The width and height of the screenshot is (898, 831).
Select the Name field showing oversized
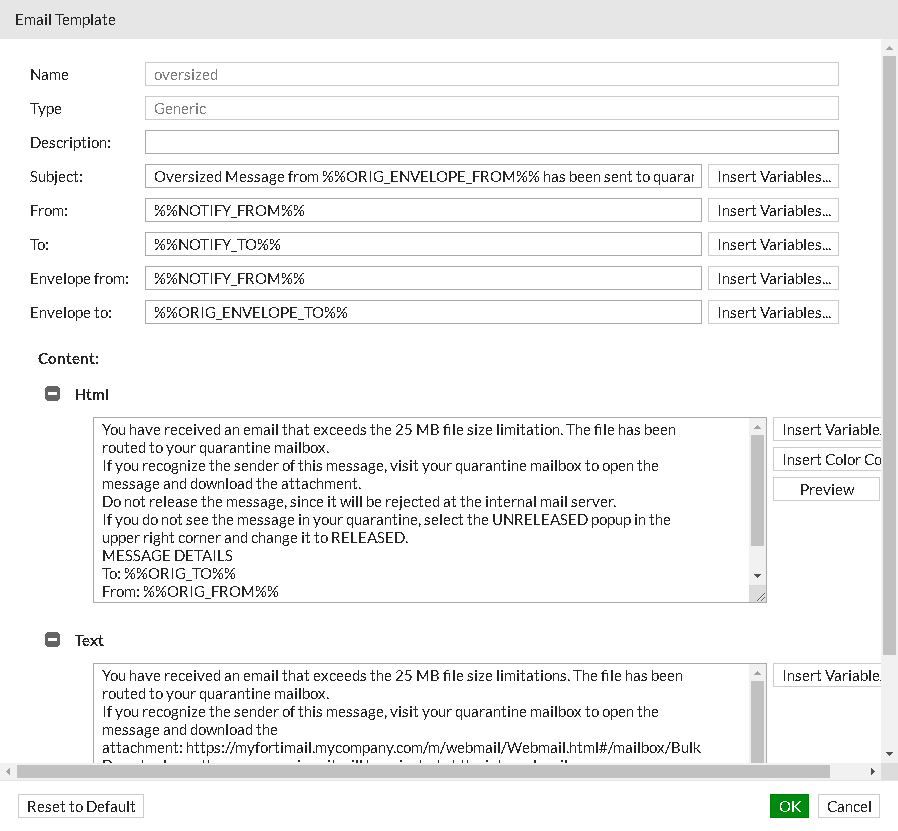(x=492, y=74)
